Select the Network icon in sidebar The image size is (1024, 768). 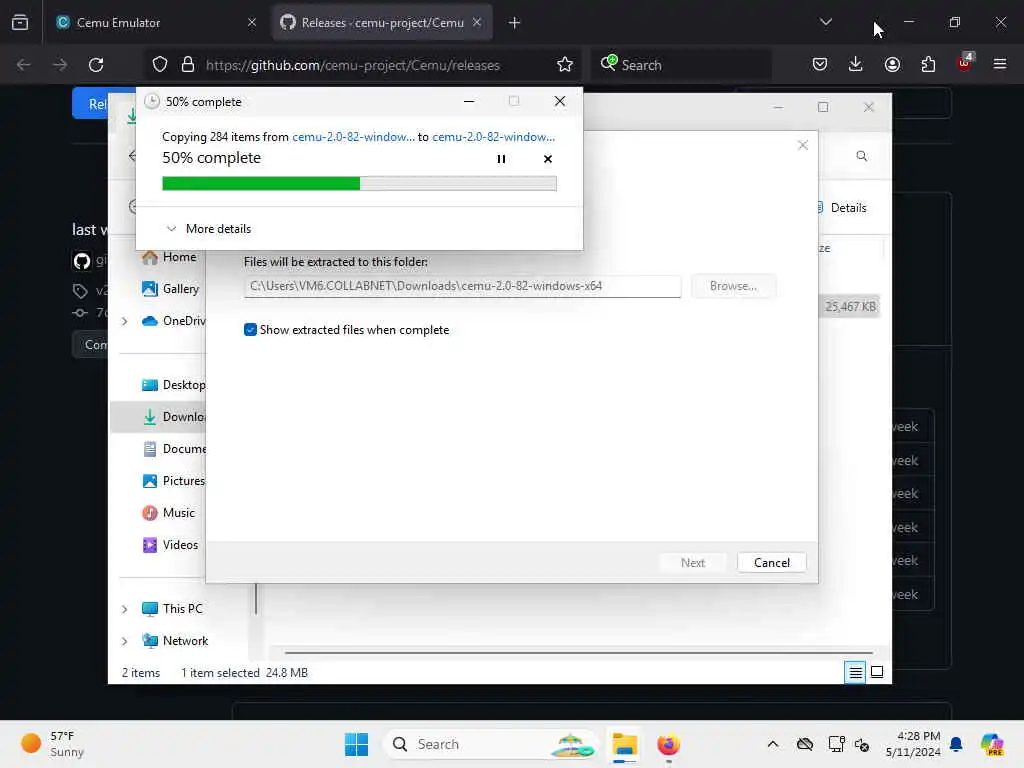tap(150, 641)
